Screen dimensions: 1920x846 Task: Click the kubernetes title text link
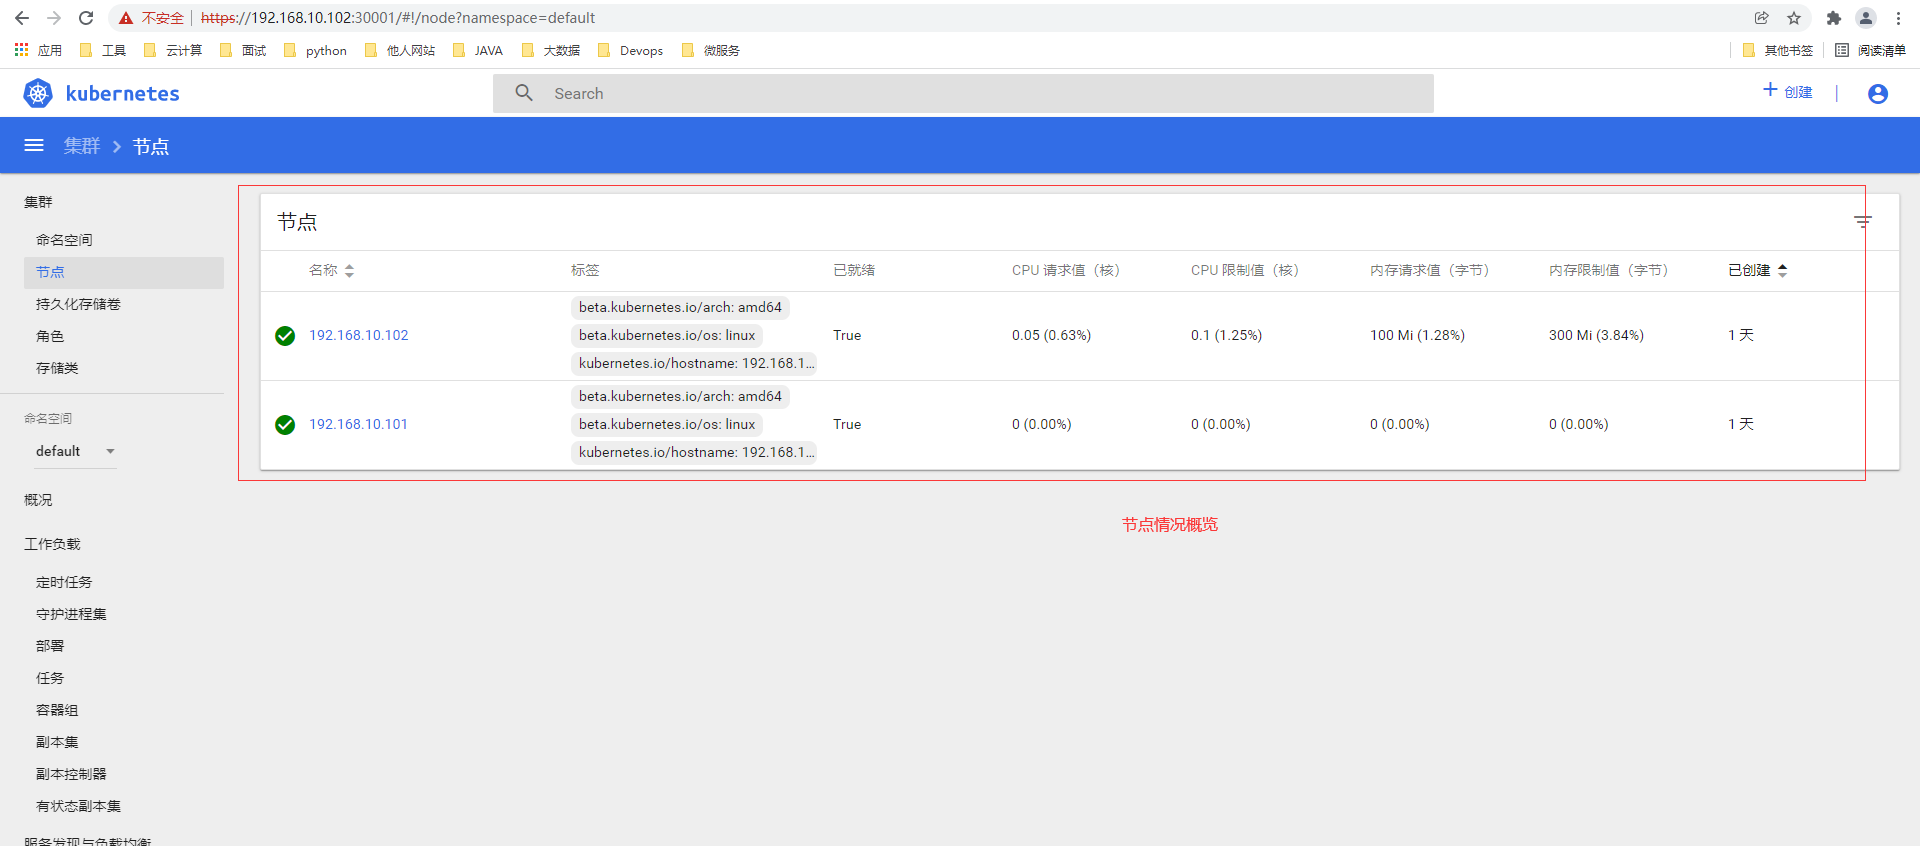(x=122, y=93)
